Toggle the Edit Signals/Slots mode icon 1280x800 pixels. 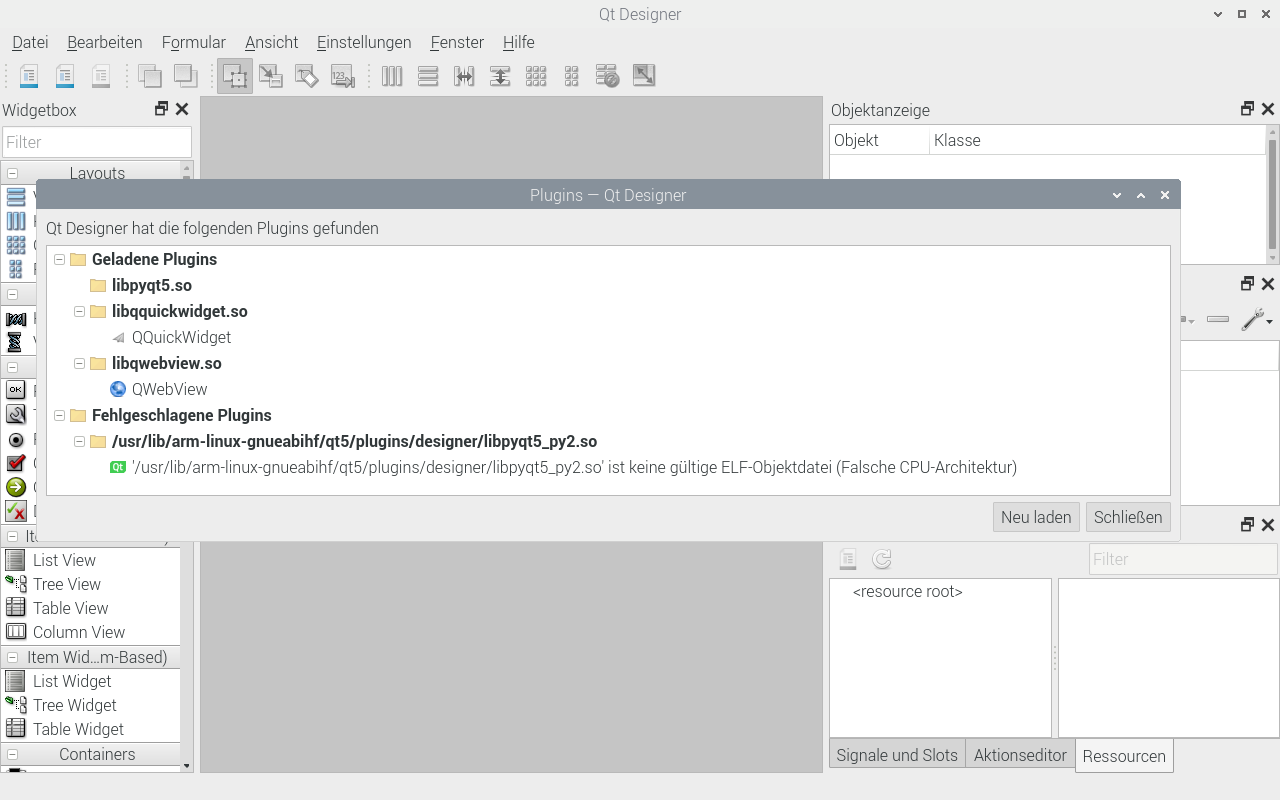pos(271,76)
